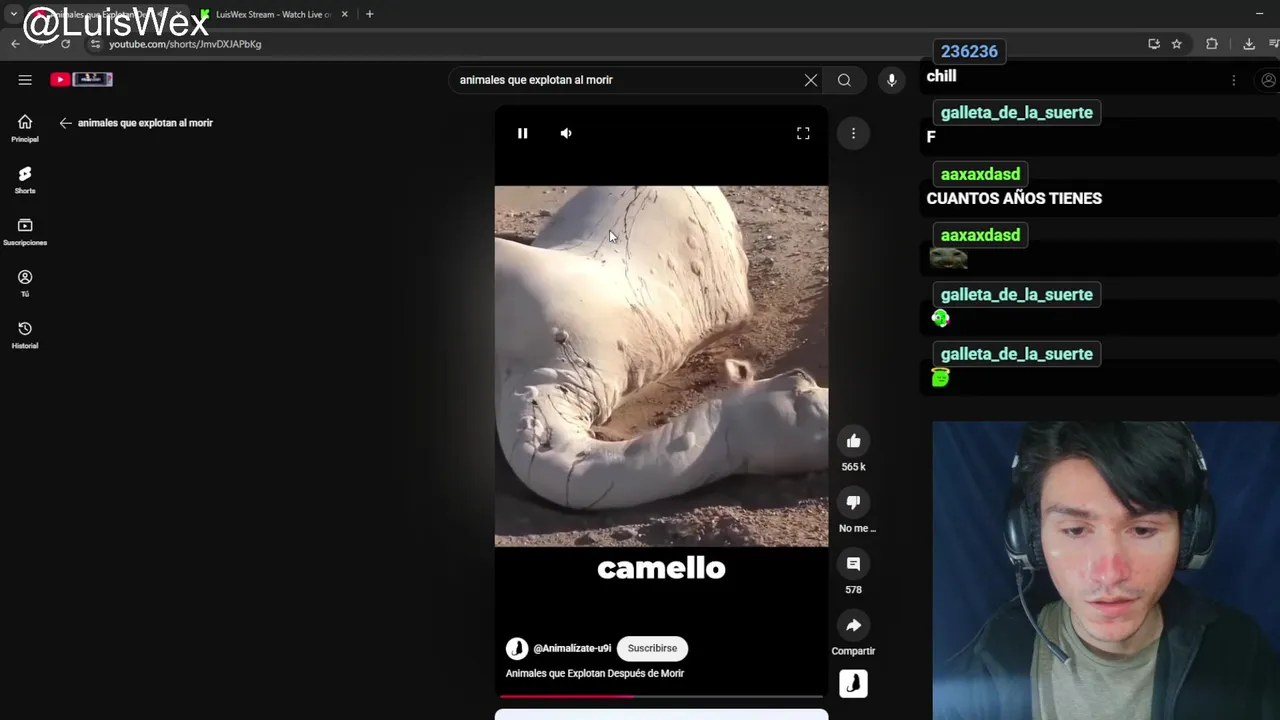This screenshot has height=720, width=1280.
Task: Click the 'CUANTOS AÑOS TIENES' chat message
Action: click(x=1014, y=198)
